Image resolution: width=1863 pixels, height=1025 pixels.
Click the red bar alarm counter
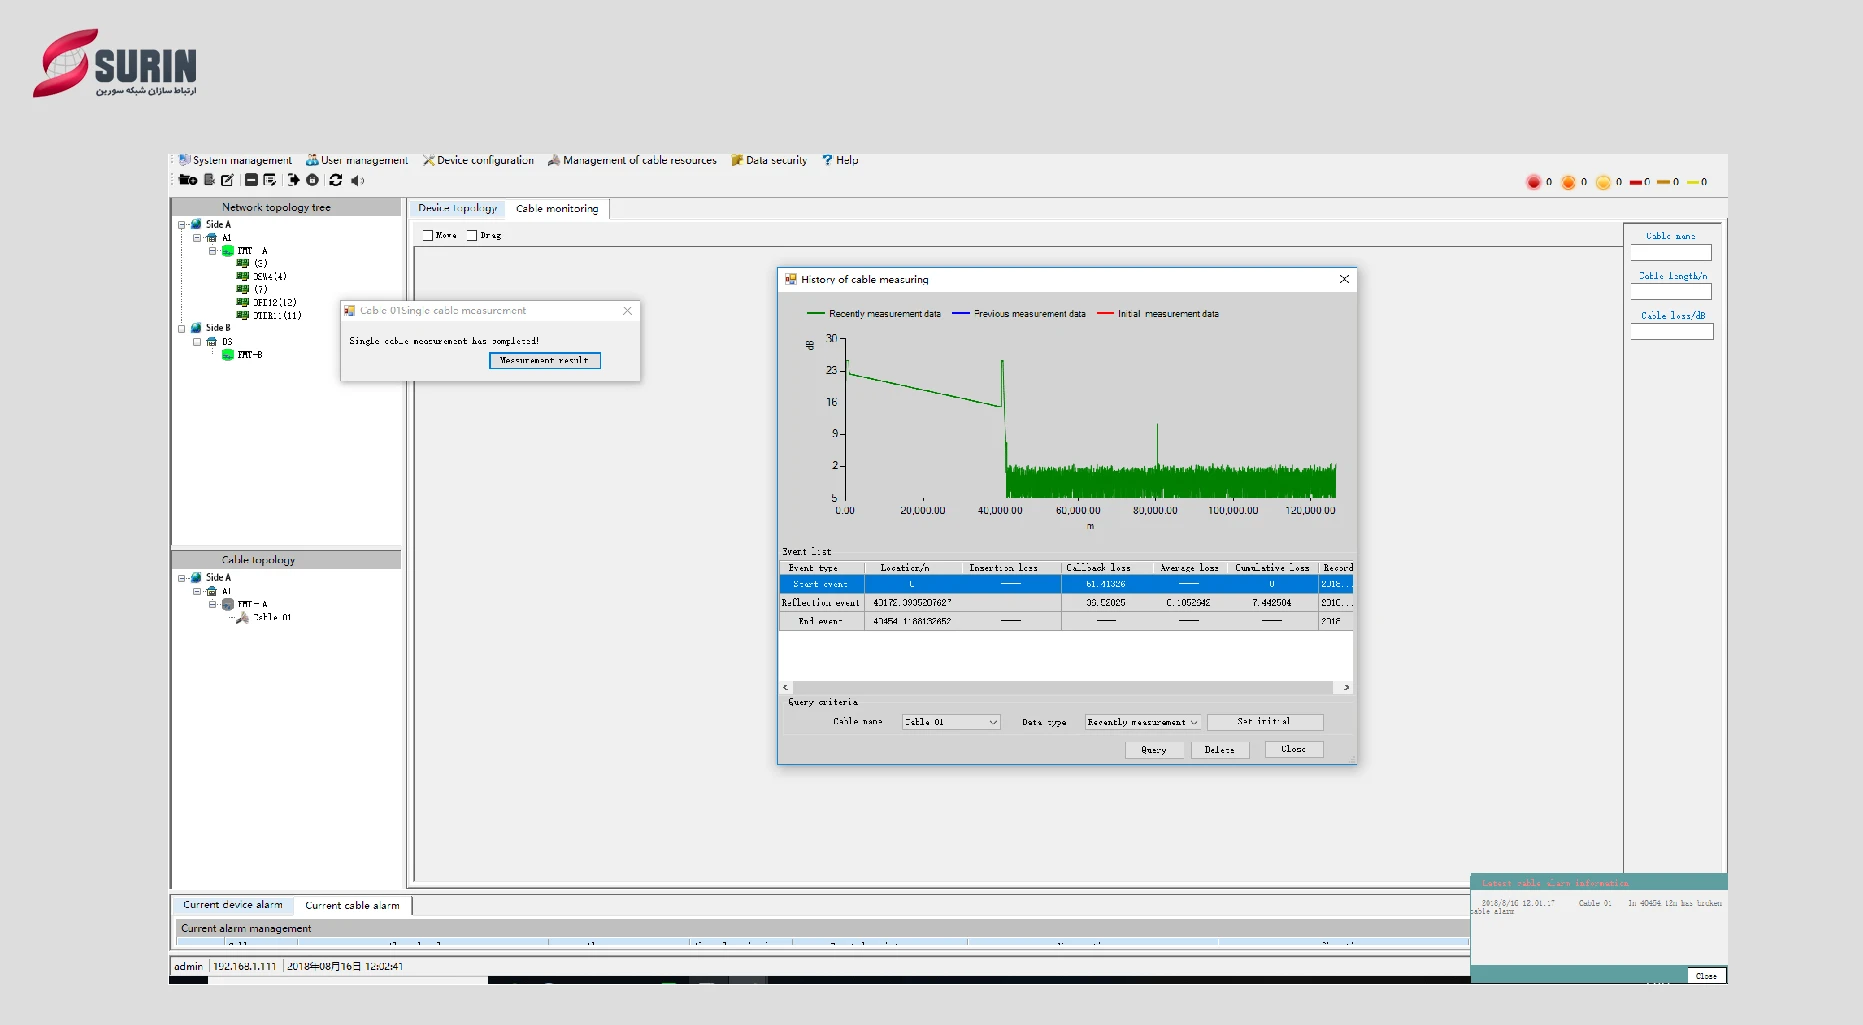coord(1636,182)
